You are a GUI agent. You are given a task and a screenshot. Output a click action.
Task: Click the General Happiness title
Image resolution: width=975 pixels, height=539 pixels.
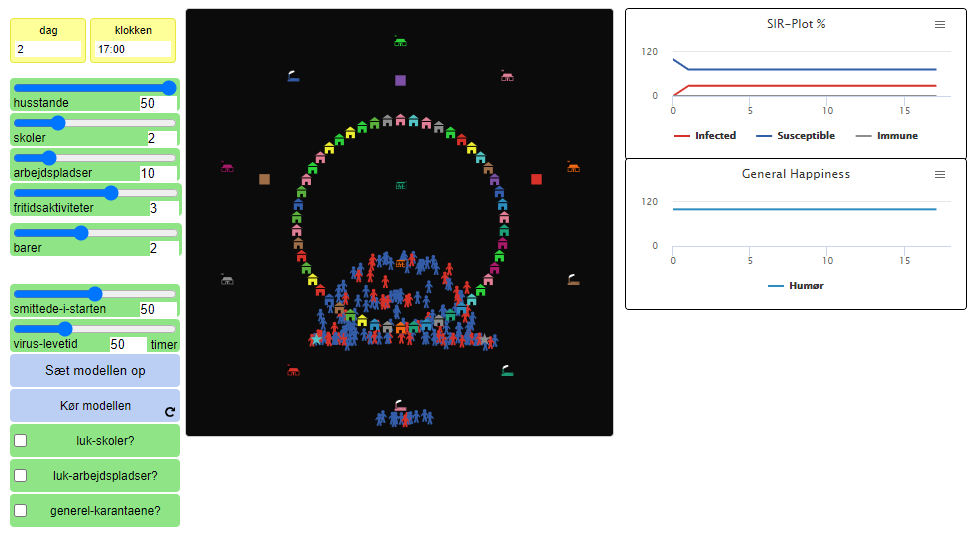[796, 174]
